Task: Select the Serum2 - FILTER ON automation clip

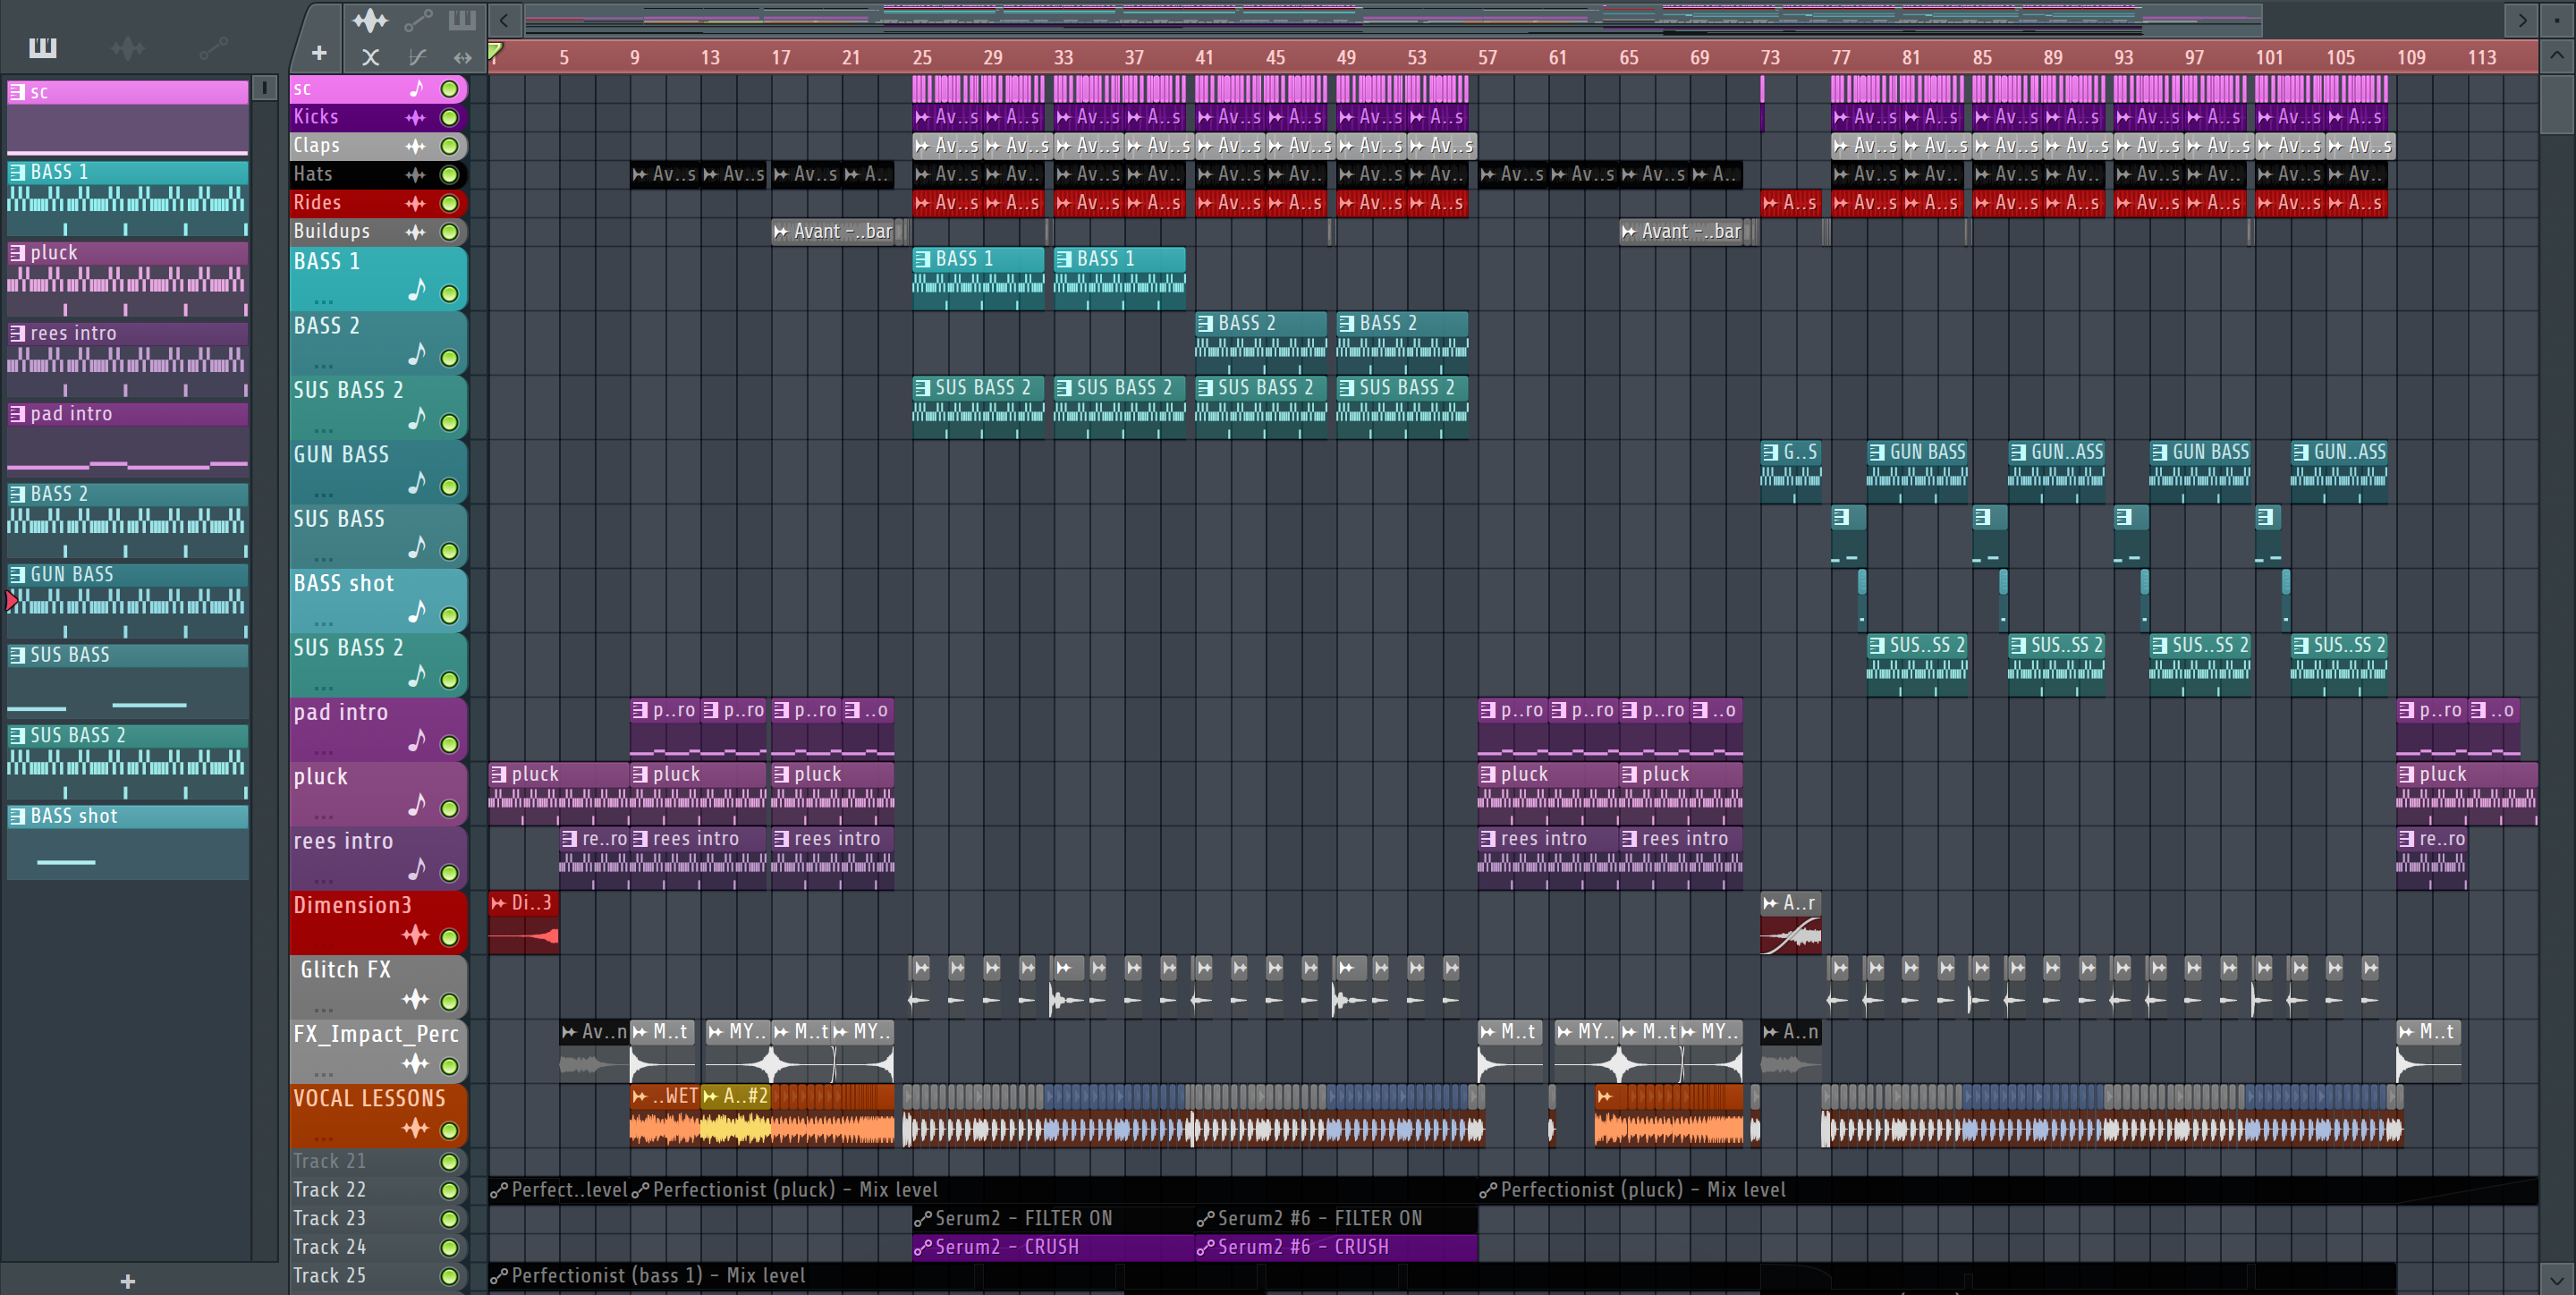Action: 1053,1218
